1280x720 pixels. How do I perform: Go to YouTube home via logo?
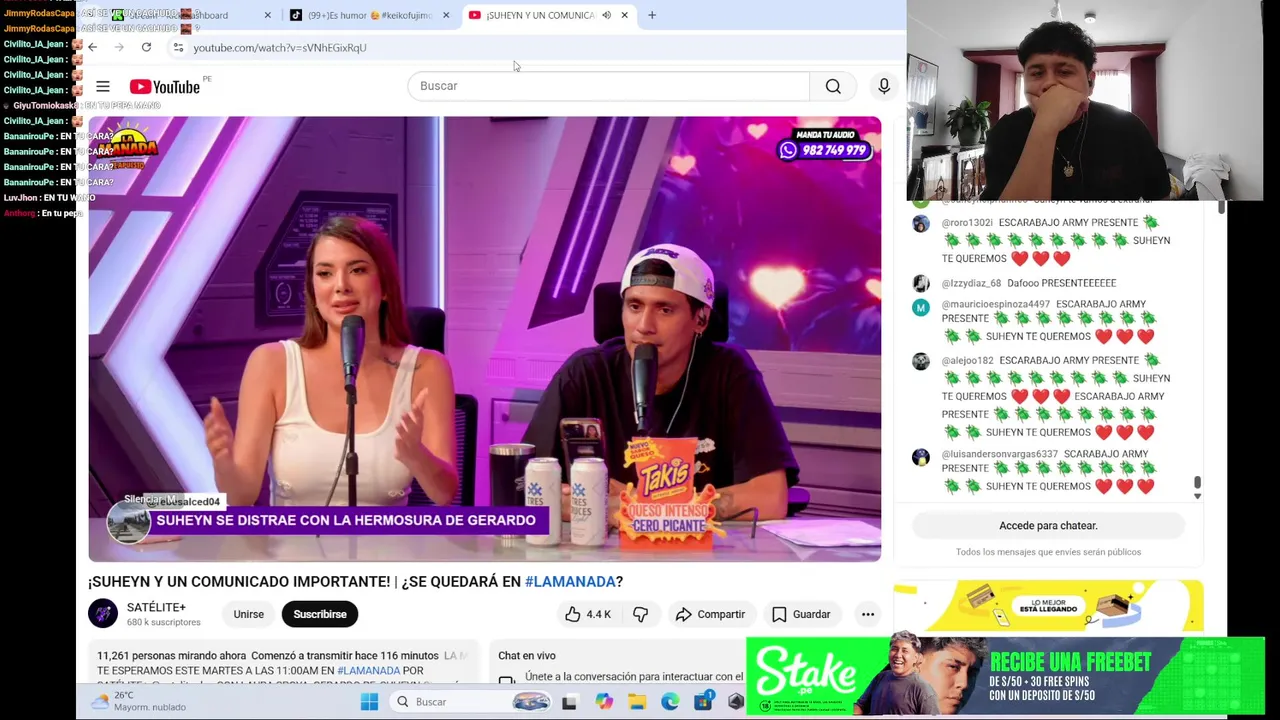click(164, 87)
